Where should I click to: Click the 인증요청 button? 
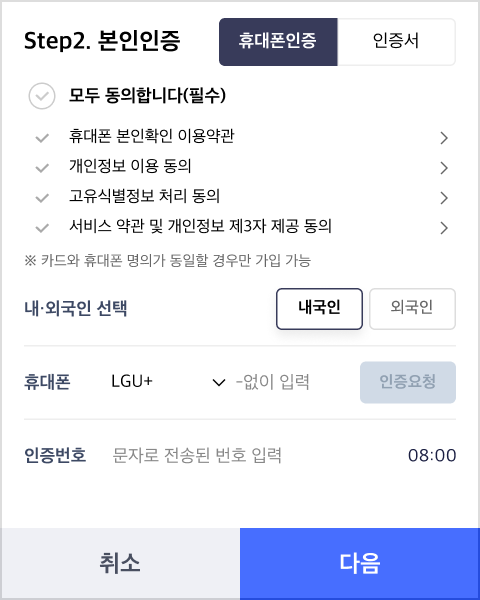point(408,382)
